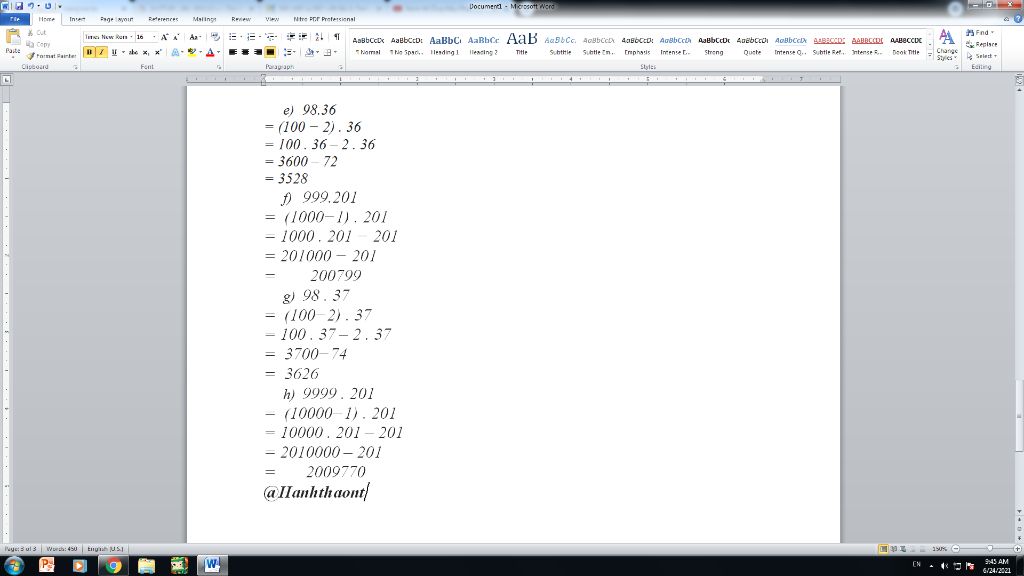Click the zoom slider handle
1024x576 pixels.
tap(990, 549)
